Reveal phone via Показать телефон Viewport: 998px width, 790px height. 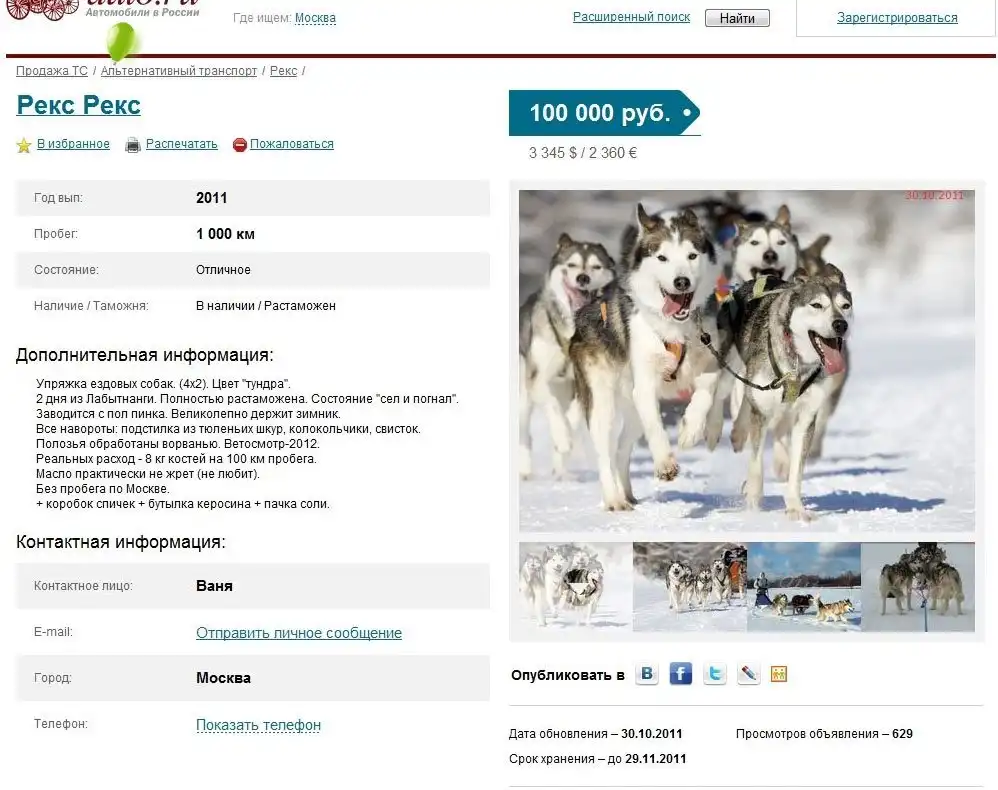click(x=258, y=725)
